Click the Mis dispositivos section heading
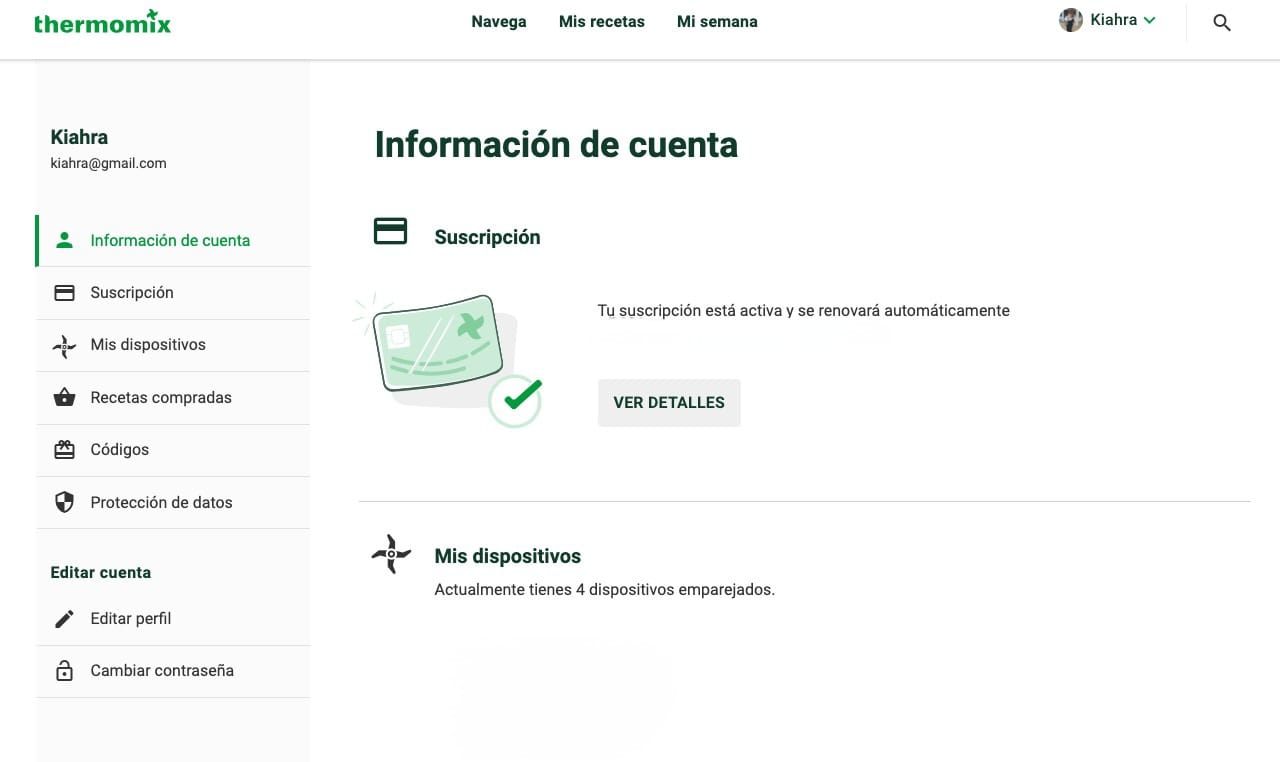This screenshot has height=762, width=1280. (x=507, y=556)
